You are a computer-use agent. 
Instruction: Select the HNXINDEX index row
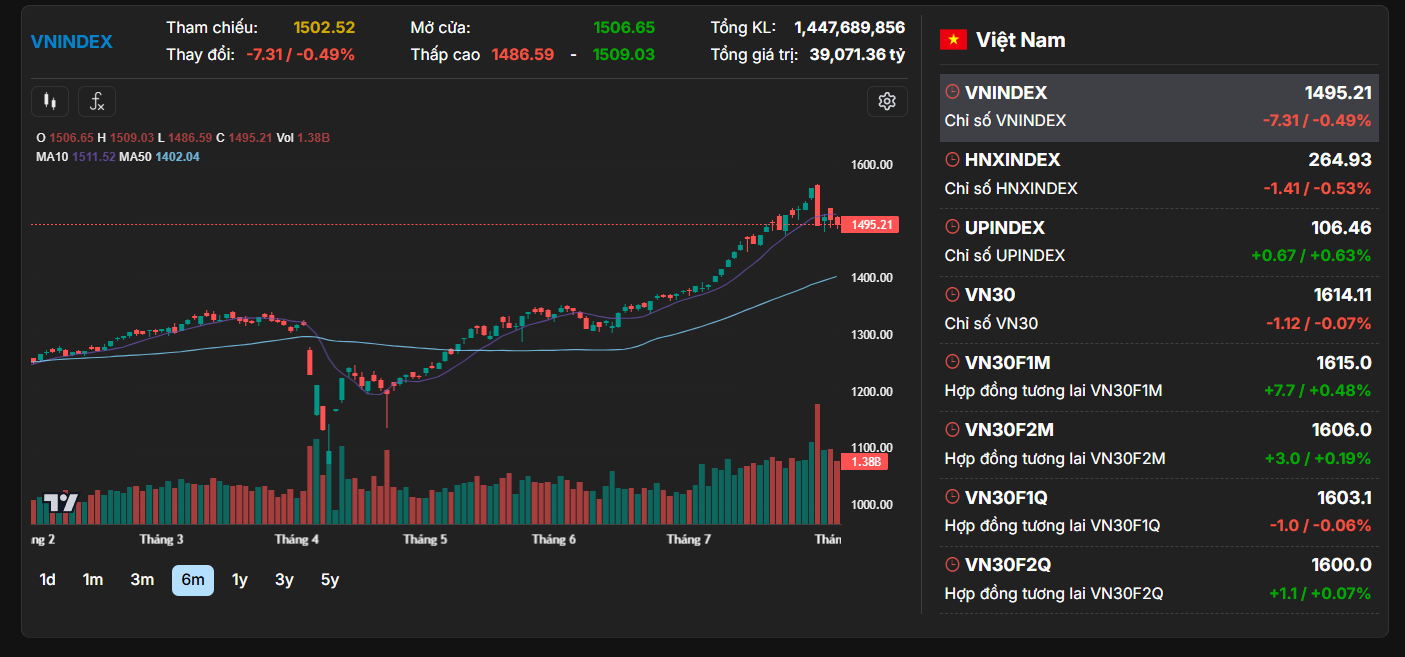1159,174
